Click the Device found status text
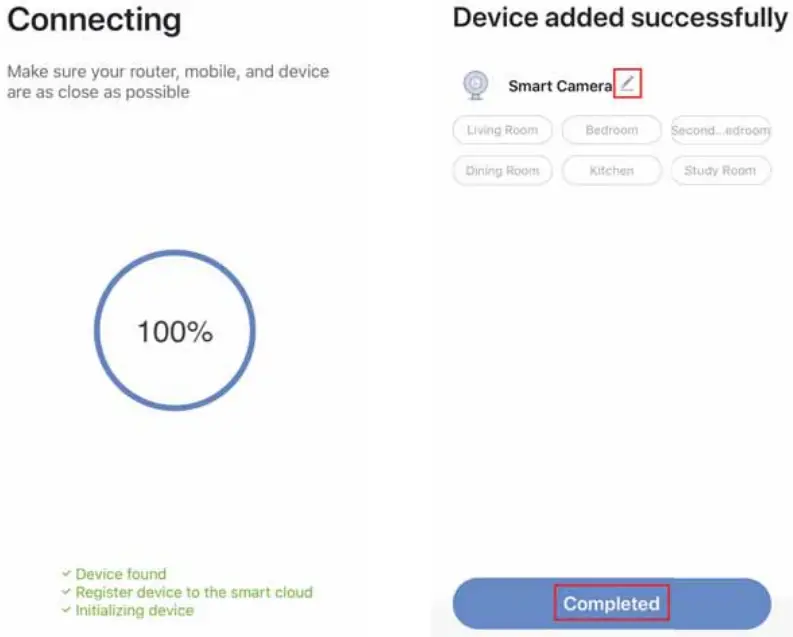The height and width of the screenshot is (637, 793). point(121,574)
